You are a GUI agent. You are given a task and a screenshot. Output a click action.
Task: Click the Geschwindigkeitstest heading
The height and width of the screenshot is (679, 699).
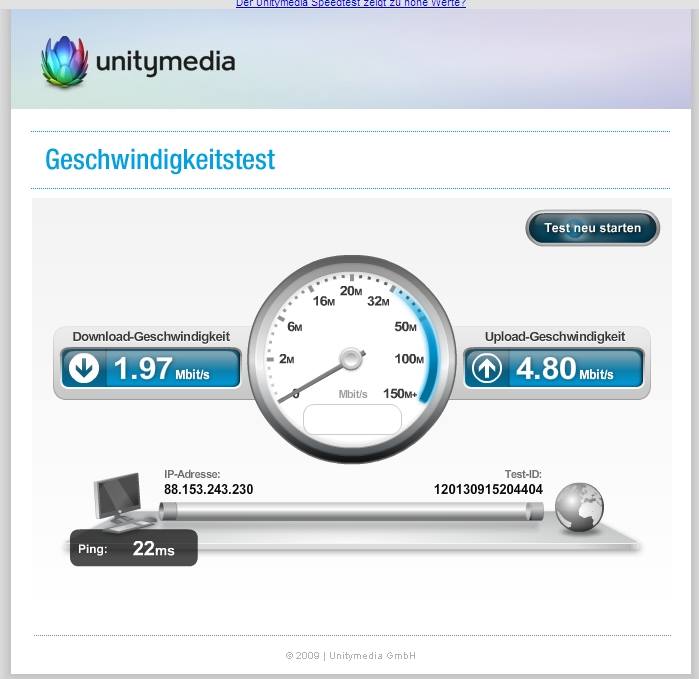tap(160, 160)
